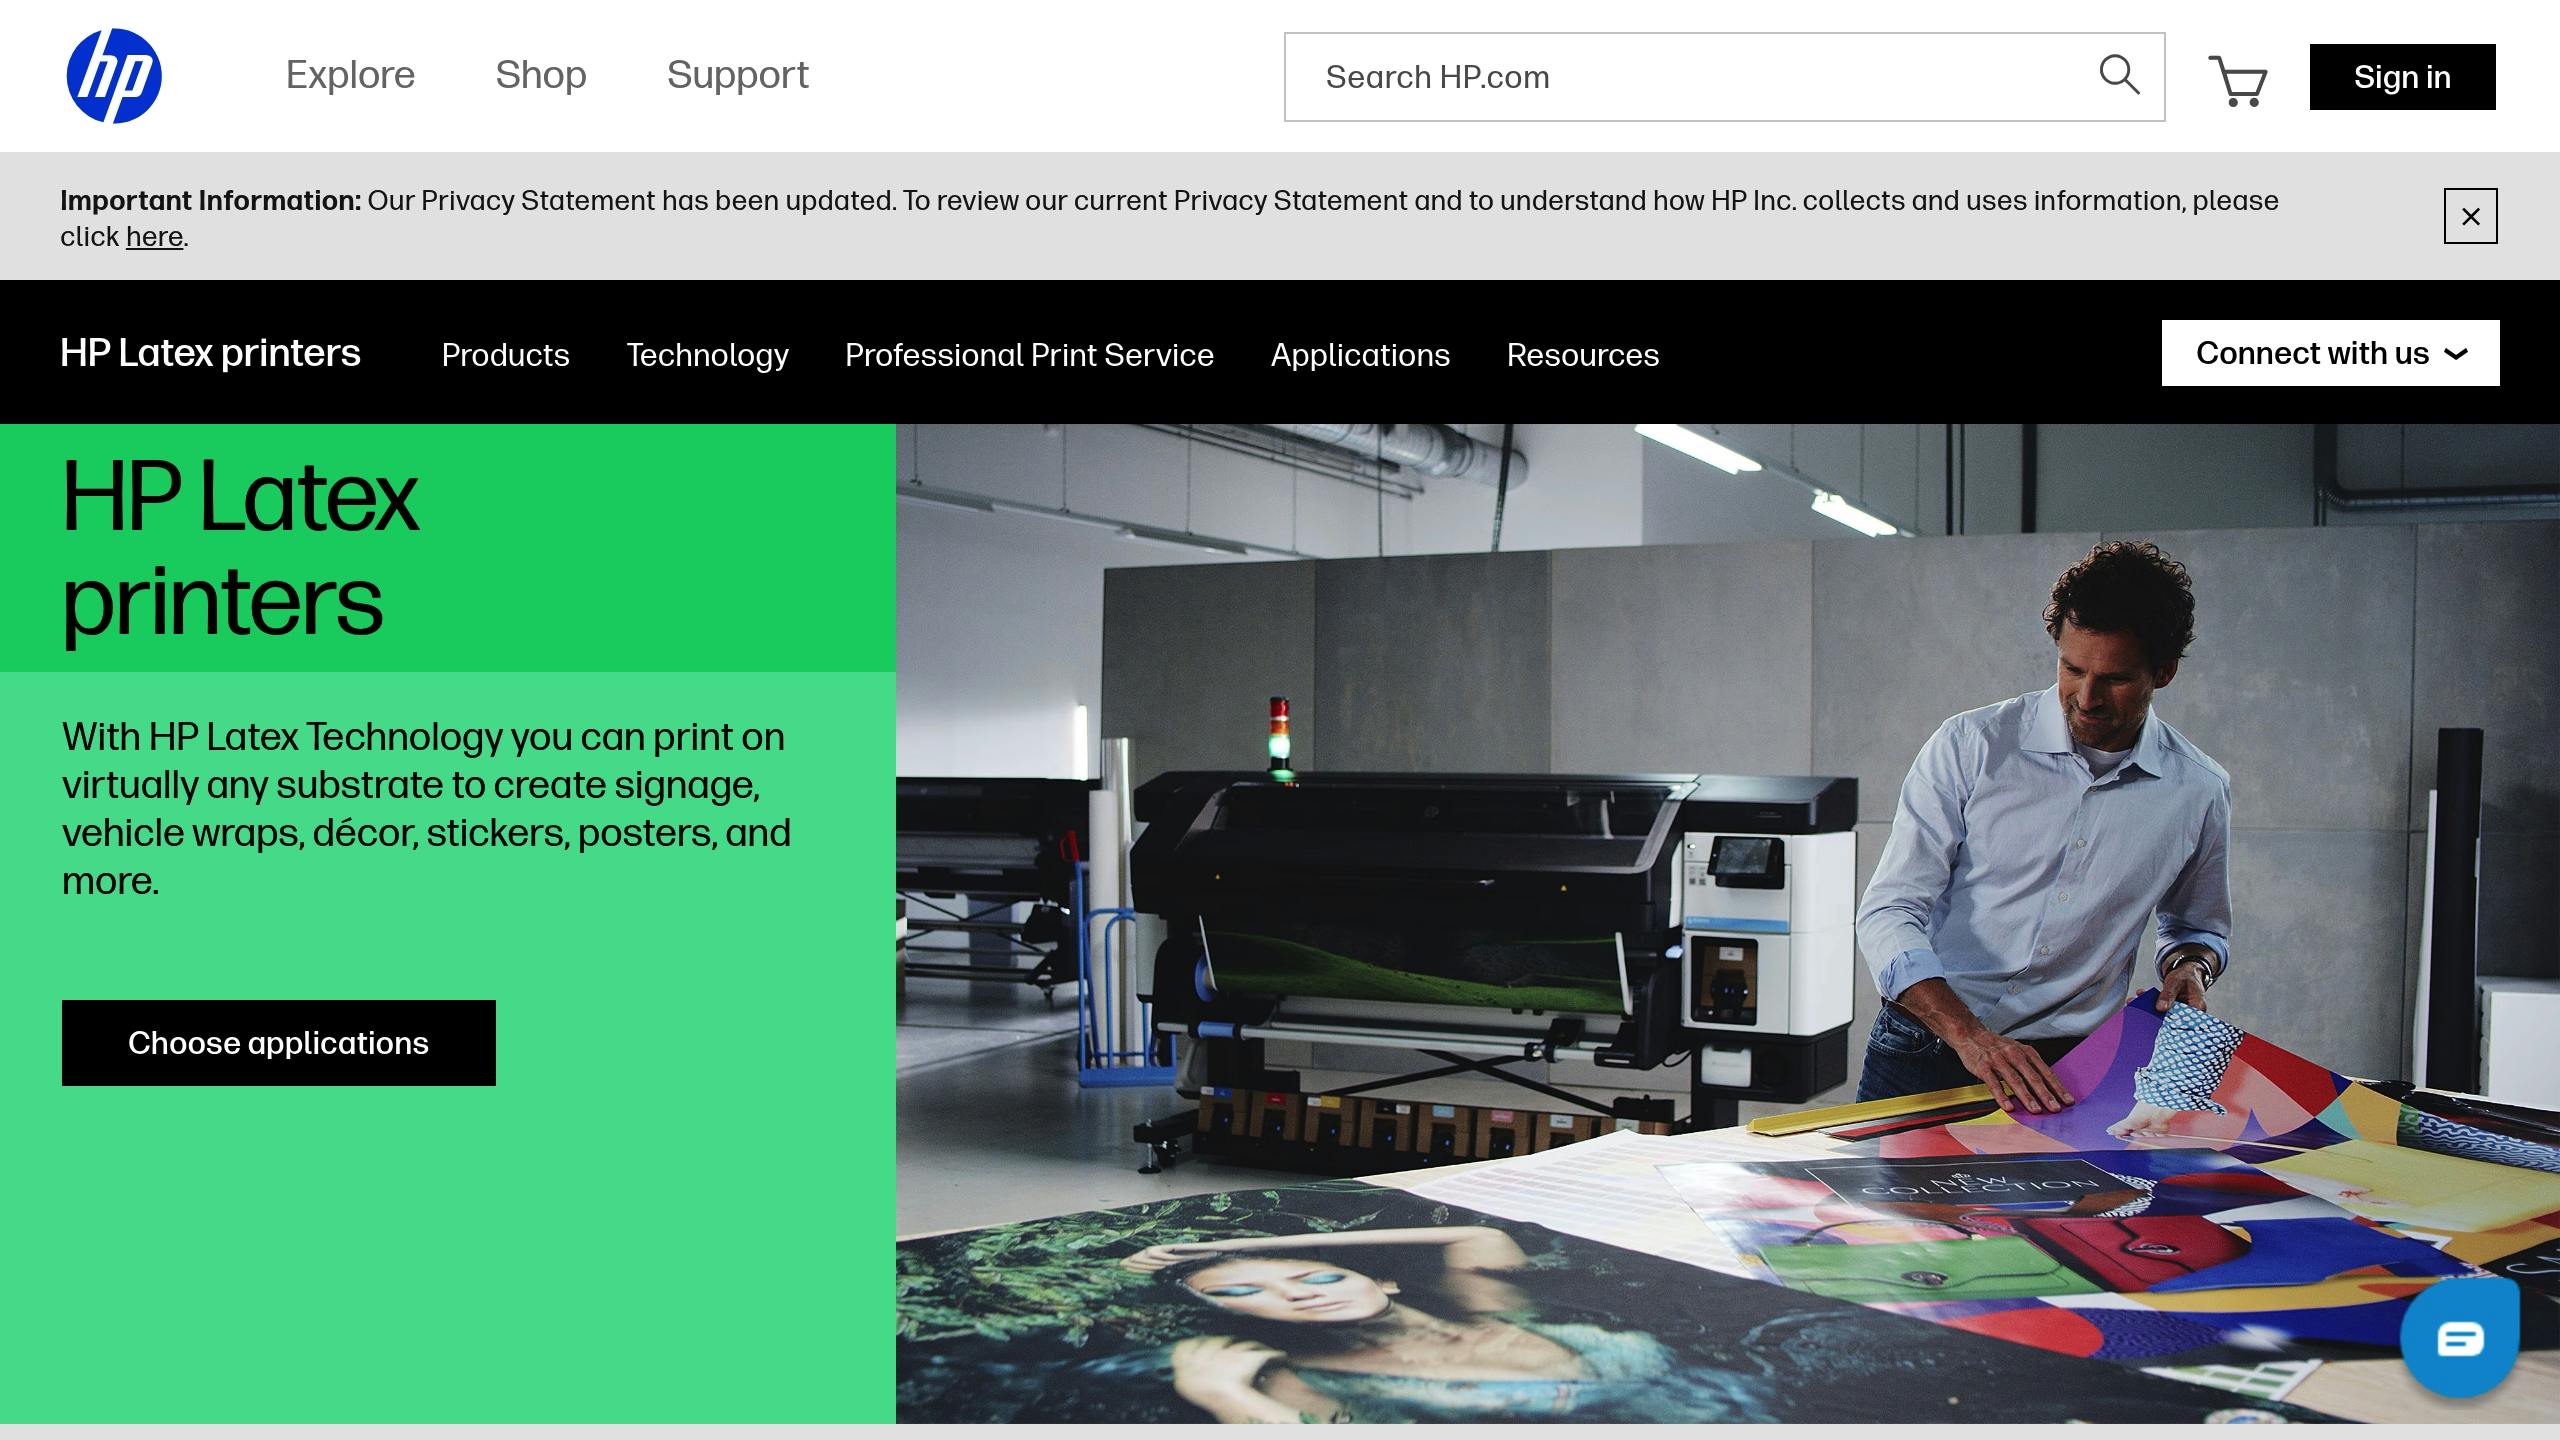Viewport: 2560px width, 1440px height.
Task: Click the HP Latex printers nav title
Action: (210, 353)
